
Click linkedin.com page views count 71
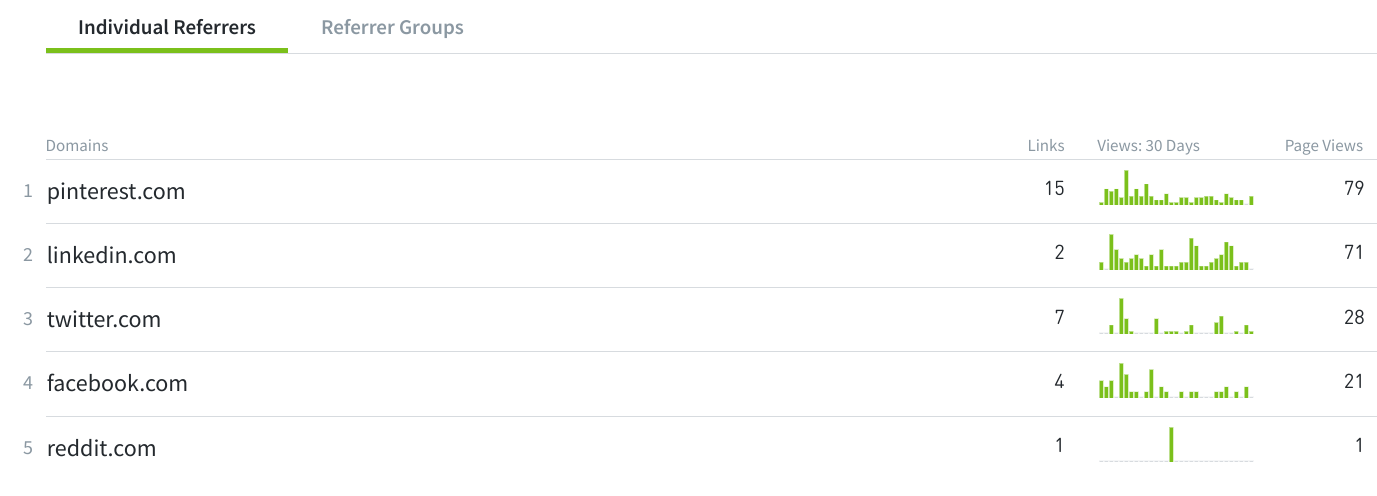(x=1354, y=252)
